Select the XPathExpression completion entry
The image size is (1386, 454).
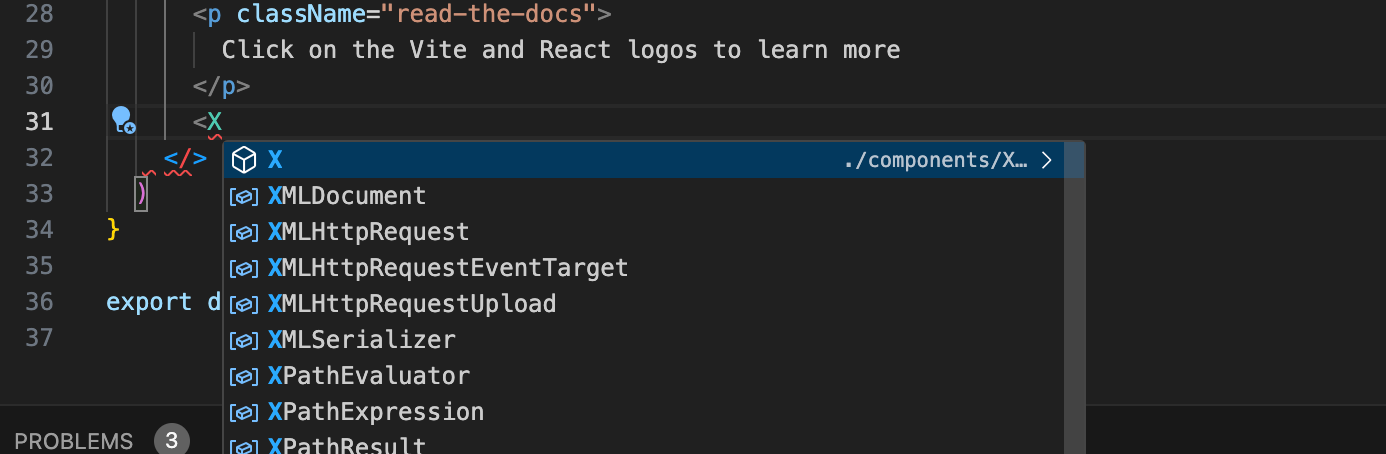pos(376,412)
